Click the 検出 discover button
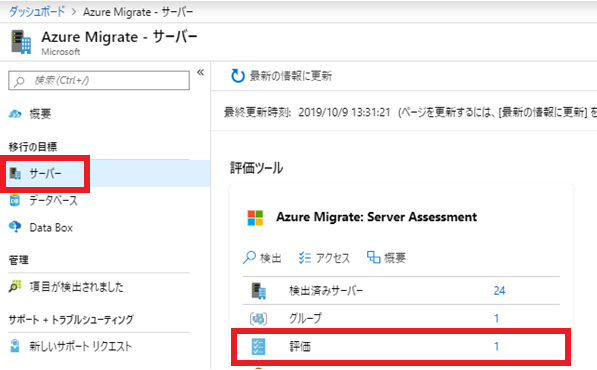 point(262,258)
